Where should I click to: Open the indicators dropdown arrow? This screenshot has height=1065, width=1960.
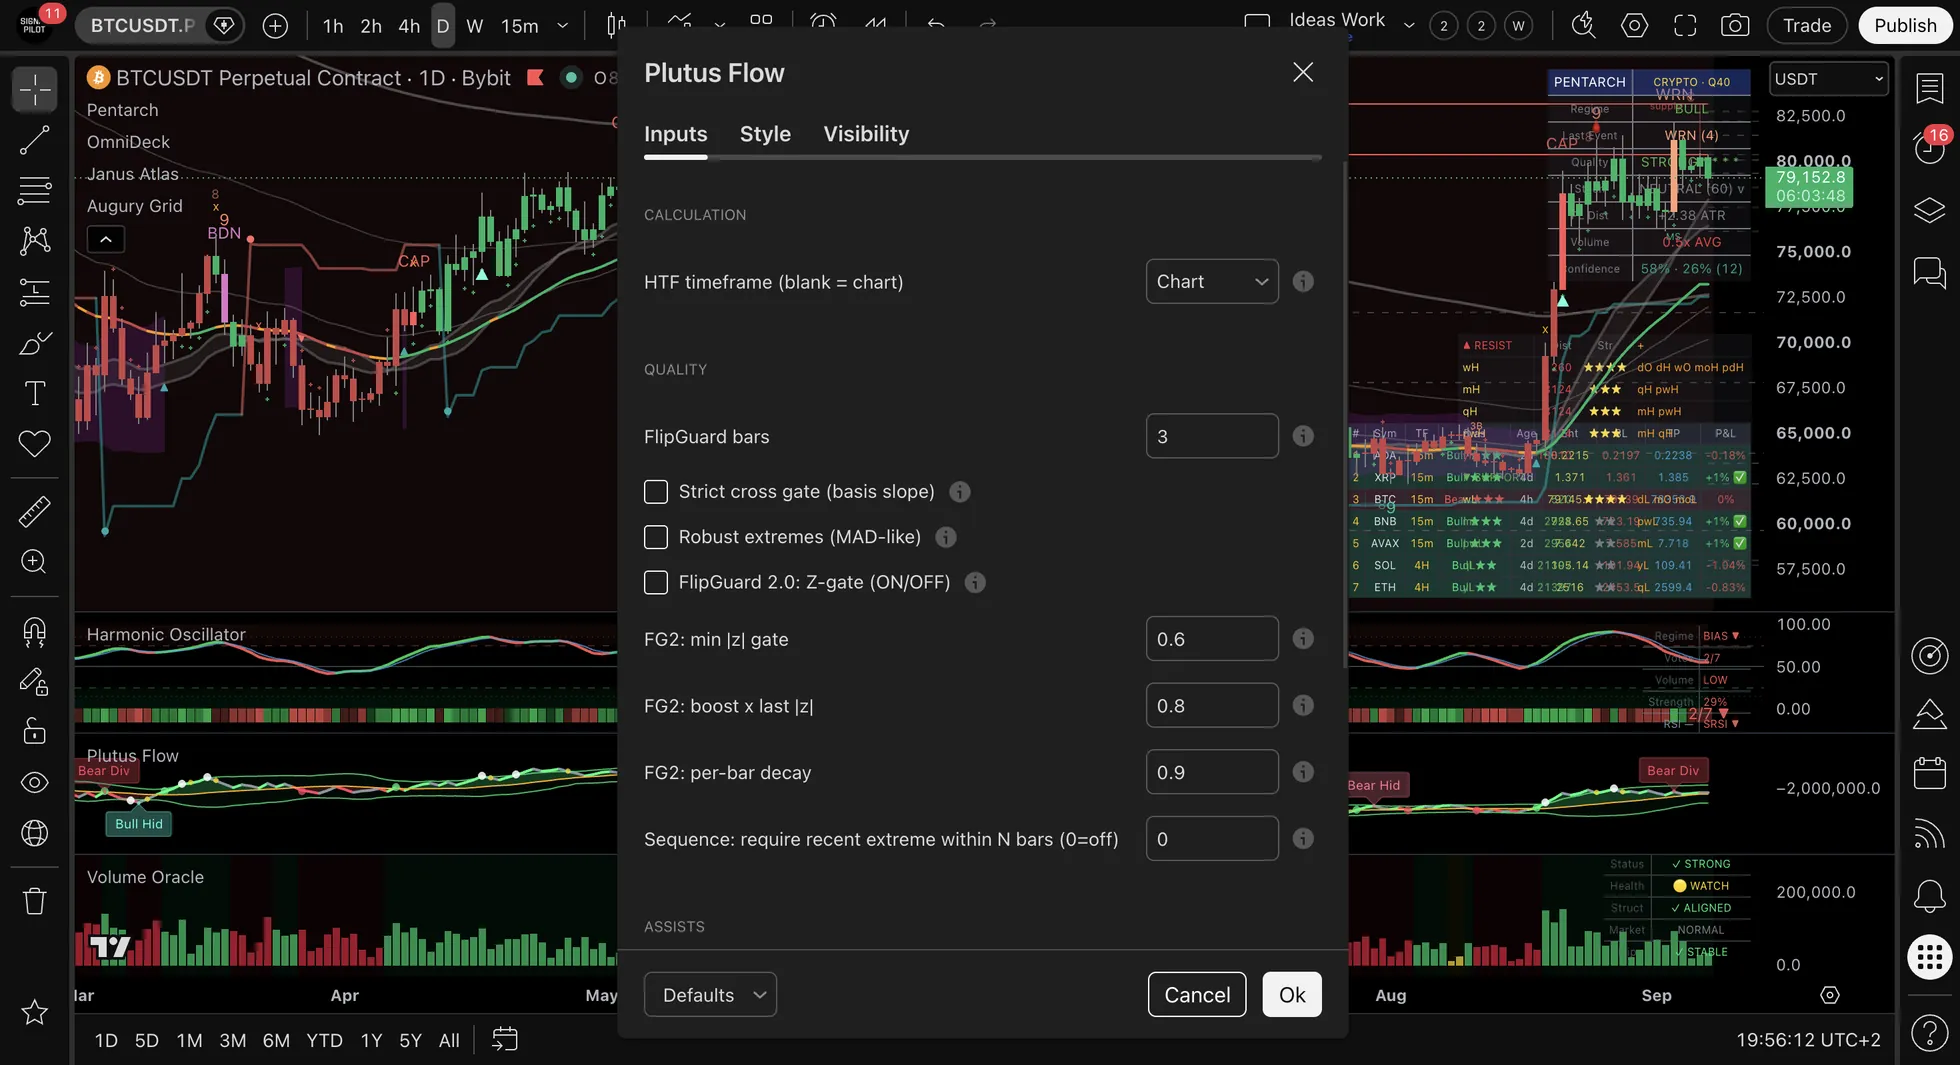pyautogui.click(x=720, y=25)
